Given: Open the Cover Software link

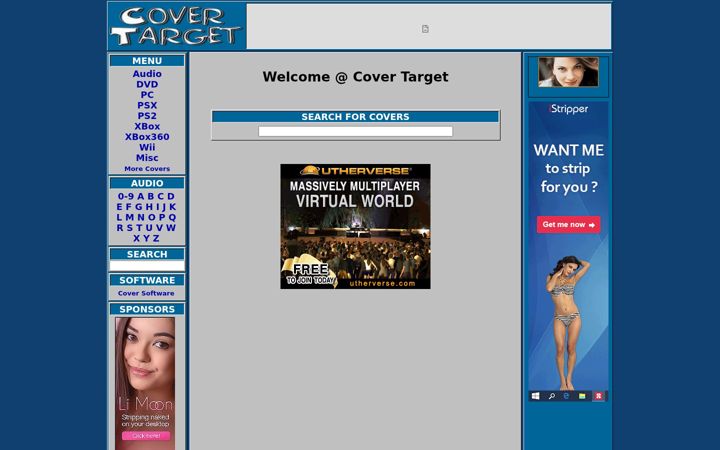Looking at the screenshot, I should (146, 293).
